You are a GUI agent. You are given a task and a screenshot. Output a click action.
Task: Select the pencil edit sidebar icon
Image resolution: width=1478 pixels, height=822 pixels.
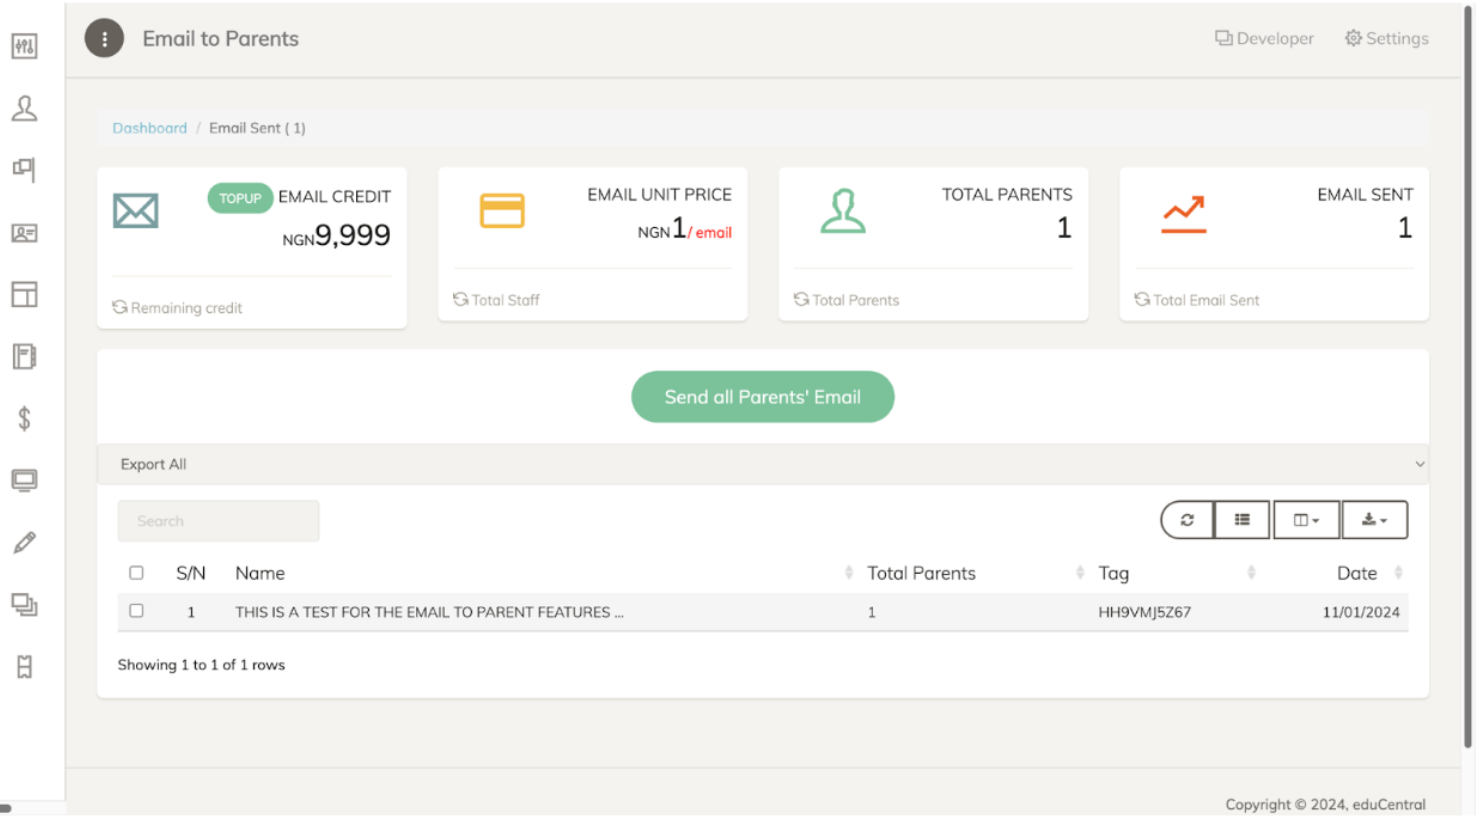pos(24,542)
